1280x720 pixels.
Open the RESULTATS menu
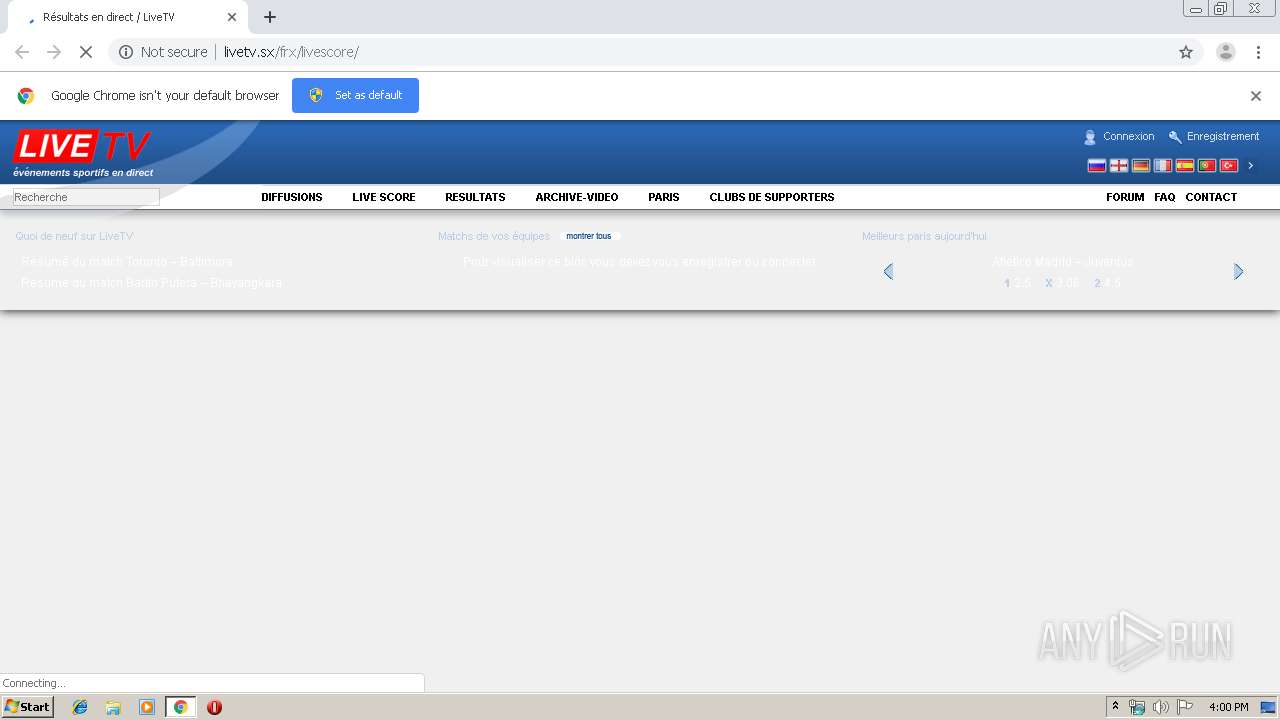click(x=475, y=197)
